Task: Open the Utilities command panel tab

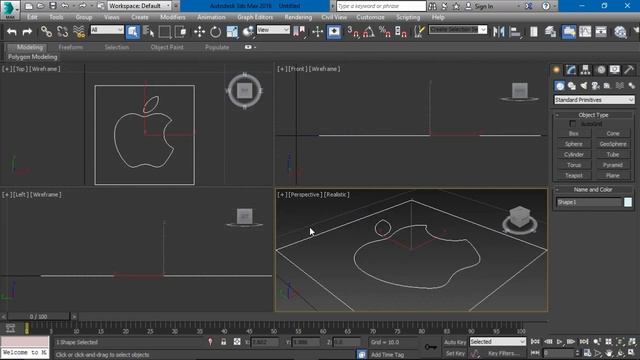Action: 629,70
